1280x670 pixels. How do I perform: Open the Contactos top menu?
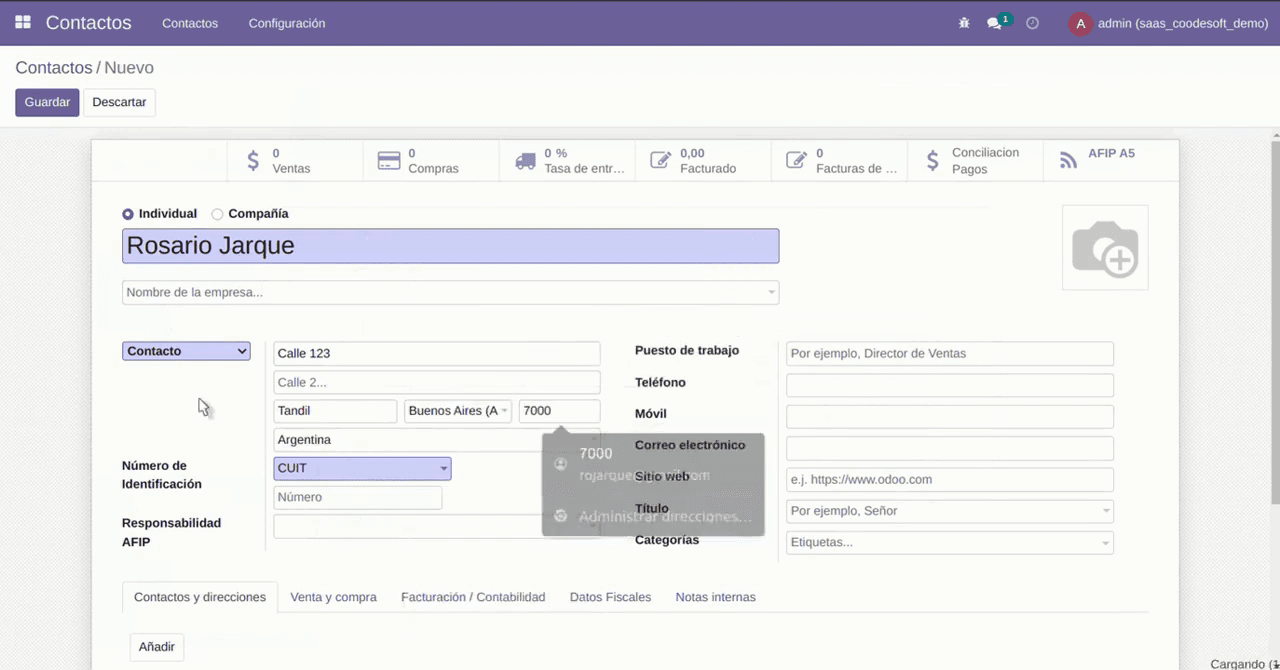(x=190, y=23)
